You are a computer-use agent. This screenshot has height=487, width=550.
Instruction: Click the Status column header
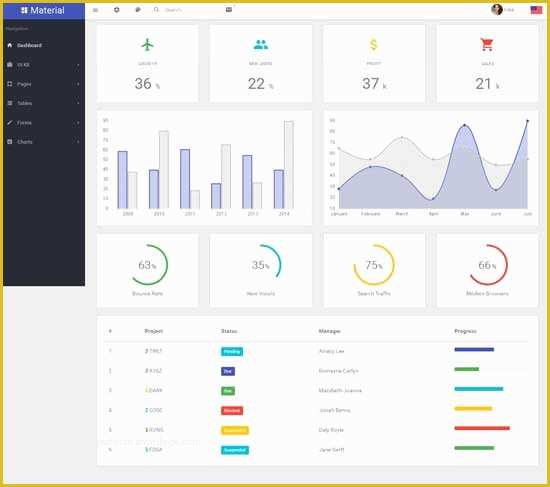[x=229, y=331]
